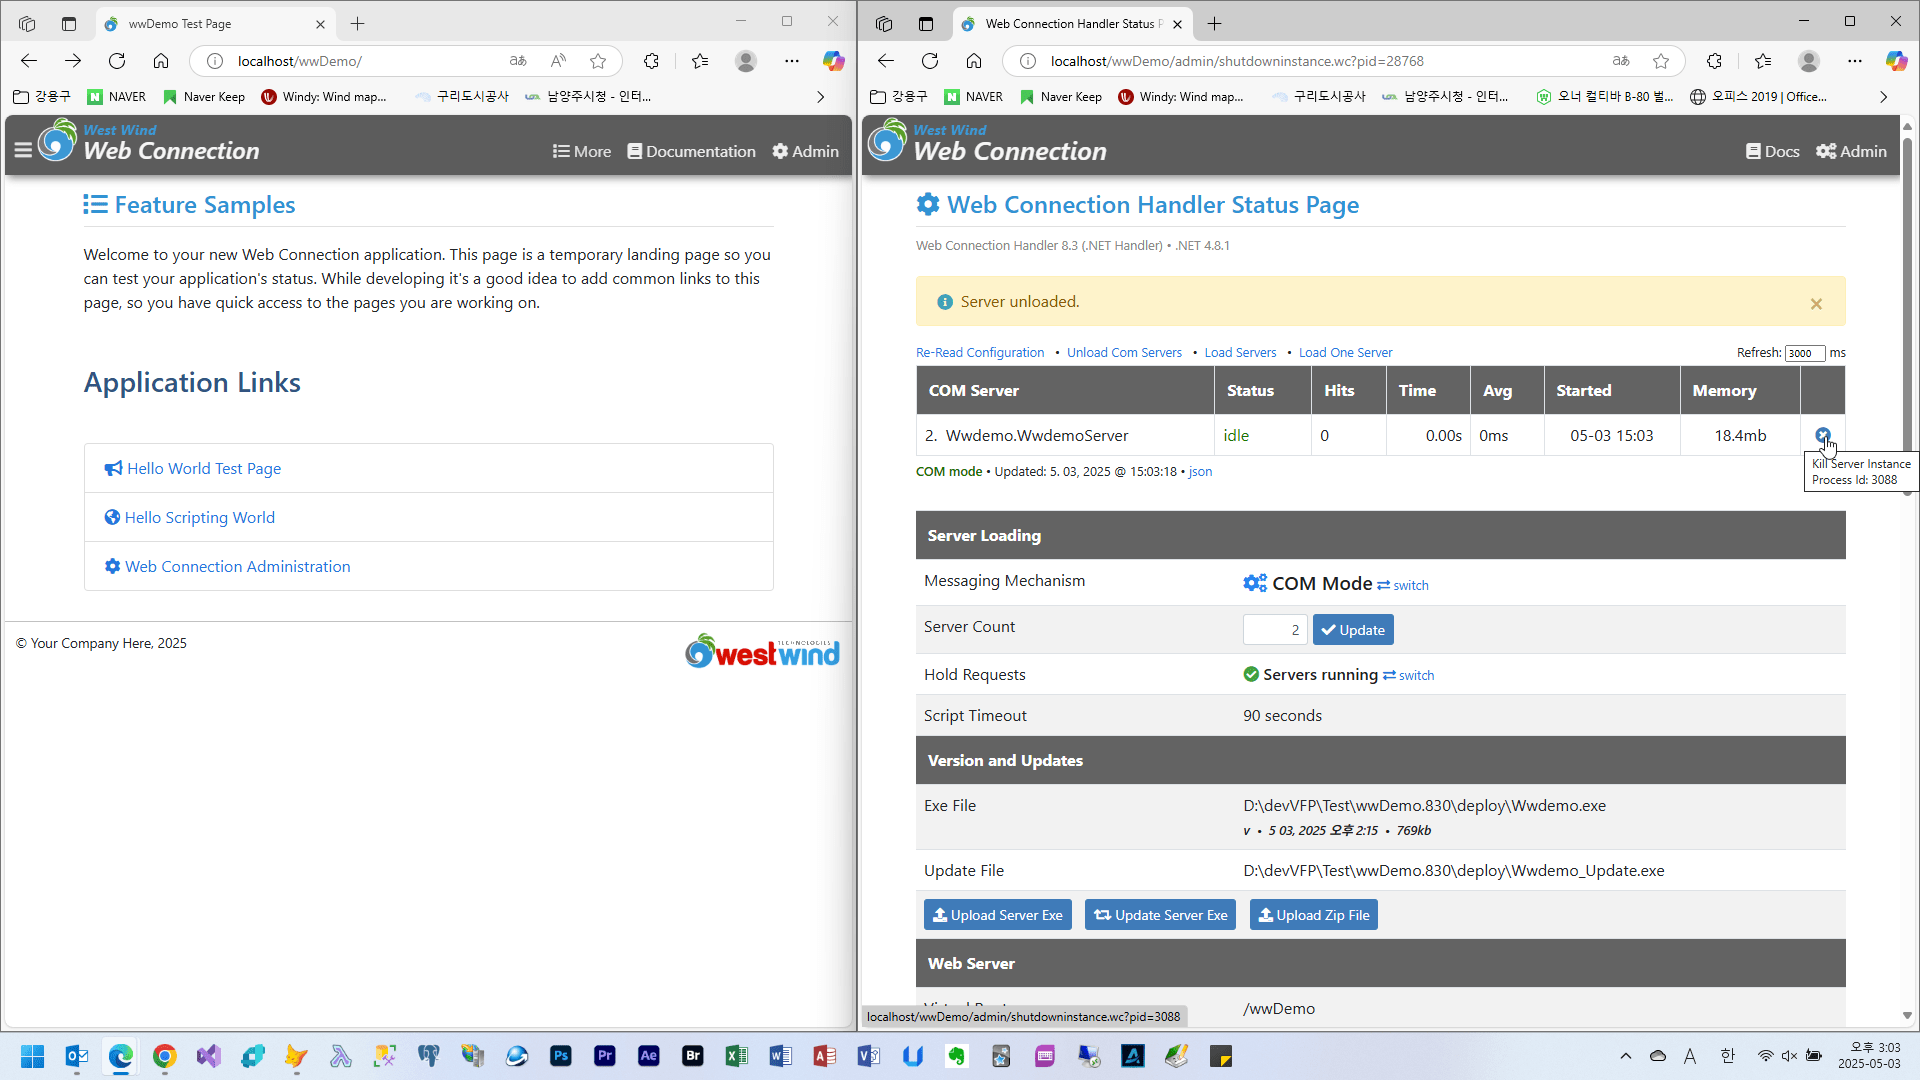Open Photoshop from the taskbar
1920x1080 pixels.
[x=561, y=1056]
